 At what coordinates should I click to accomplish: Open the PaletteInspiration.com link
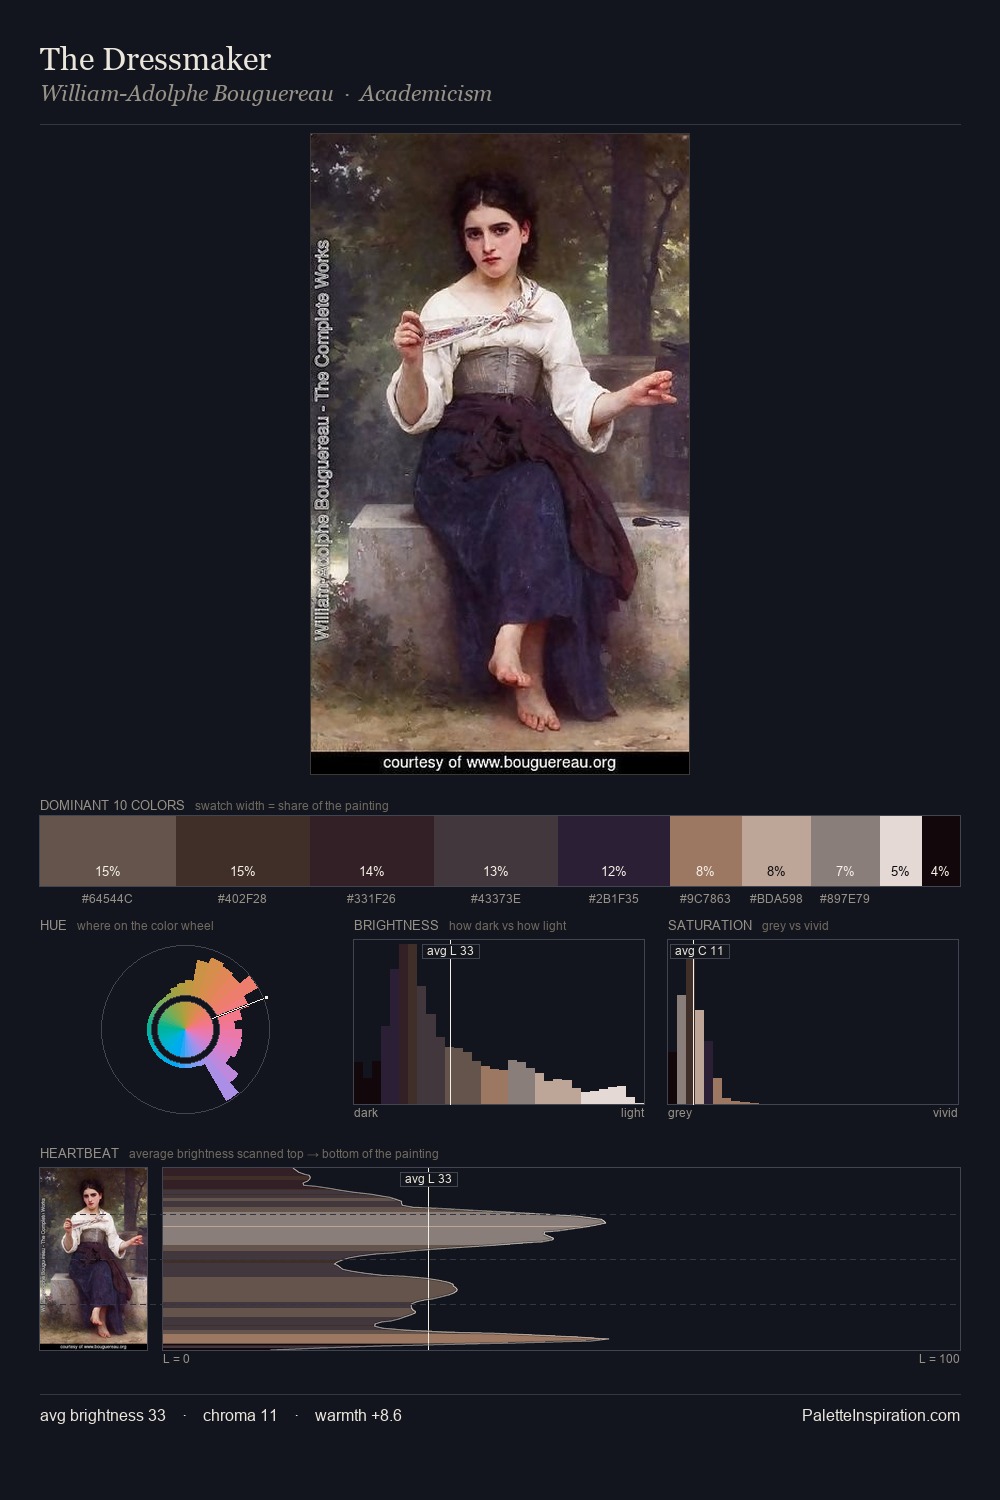point(881,1415)
